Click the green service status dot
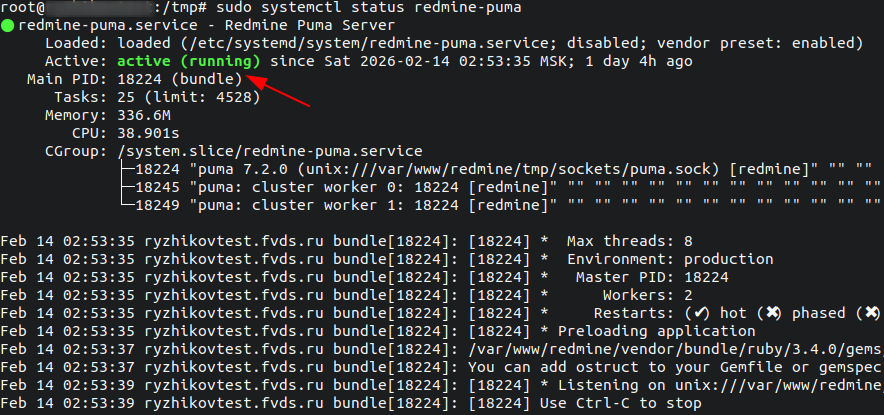Image resolution: width=884 pixels, height=415 pixels. (x=8, y=25)
